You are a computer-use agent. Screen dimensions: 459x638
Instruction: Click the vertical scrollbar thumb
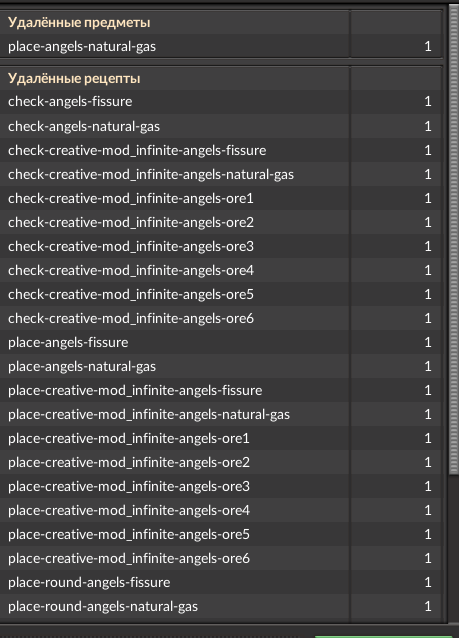click(453, 239)
